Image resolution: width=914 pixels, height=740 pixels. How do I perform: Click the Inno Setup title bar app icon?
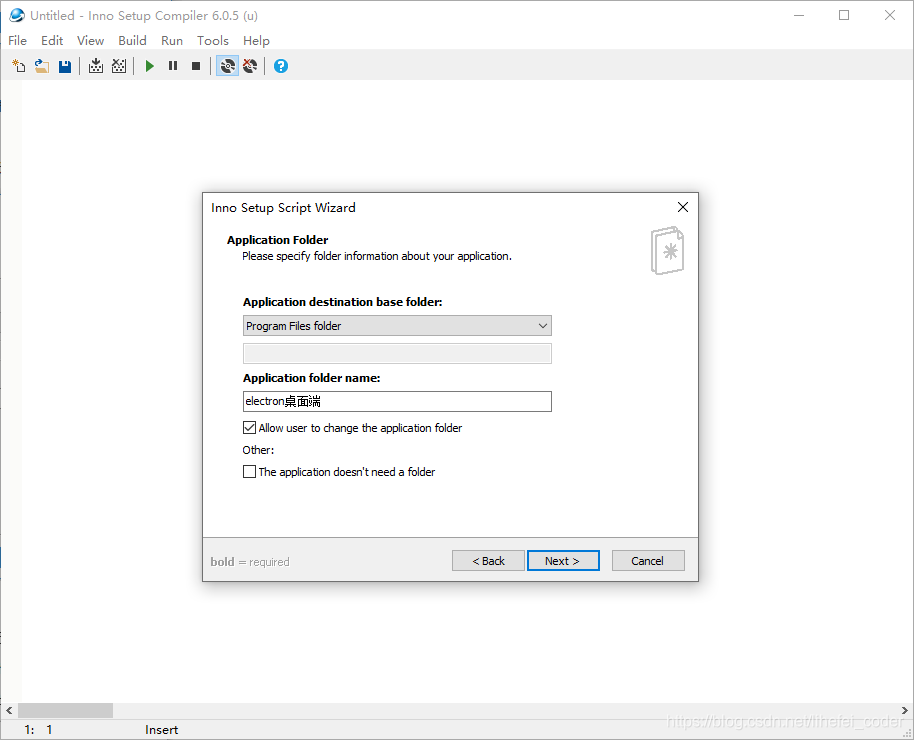pos(17,15)
